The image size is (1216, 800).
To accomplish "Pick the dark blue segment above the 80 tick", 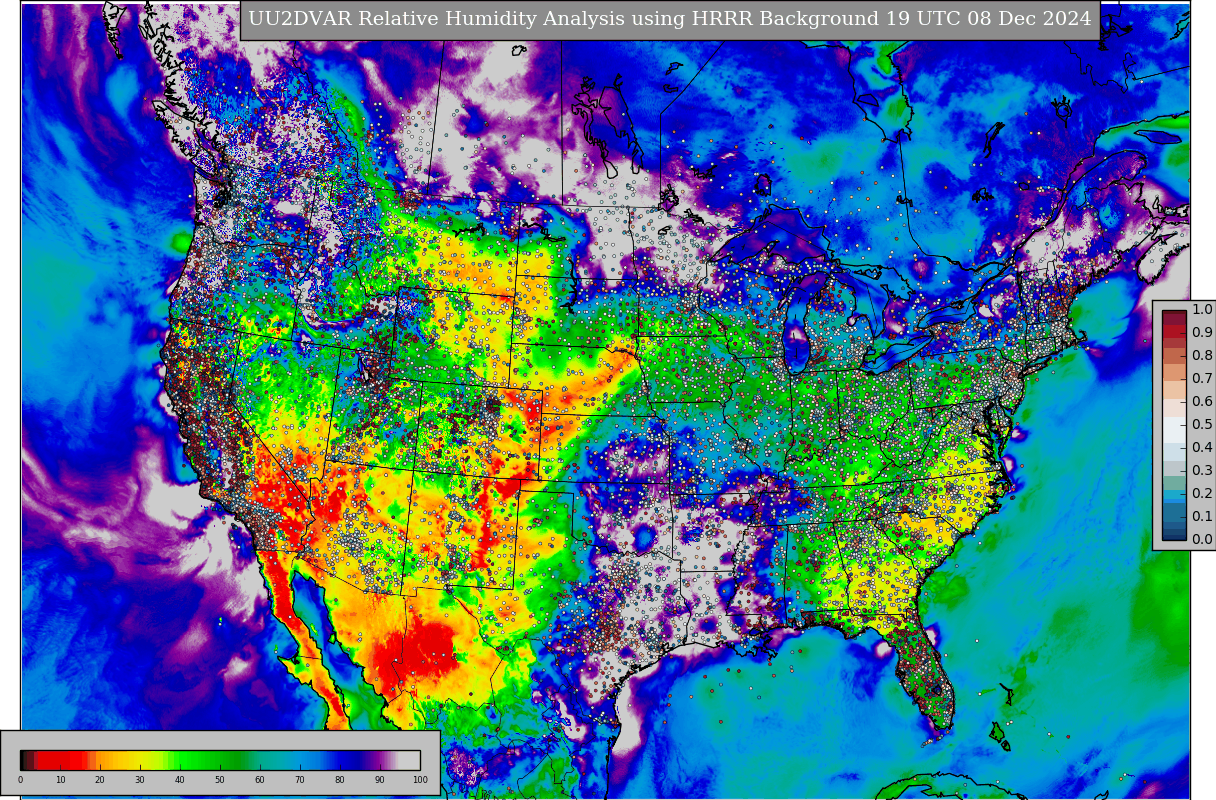I will (x=340, y=760).
